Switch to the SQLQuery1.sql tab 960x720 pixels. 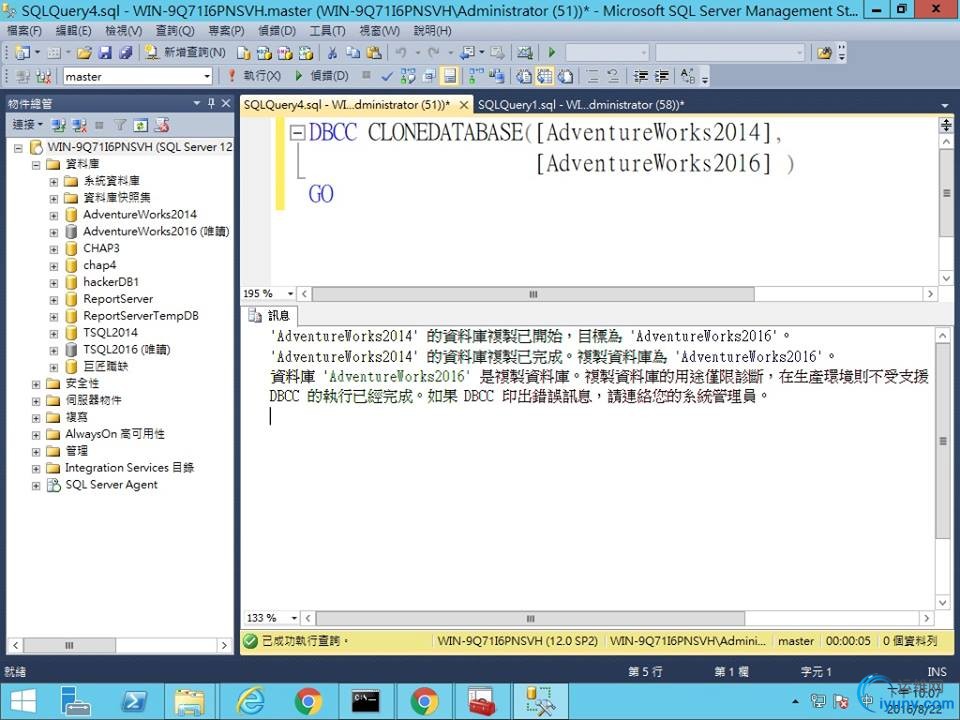(581, 105)
